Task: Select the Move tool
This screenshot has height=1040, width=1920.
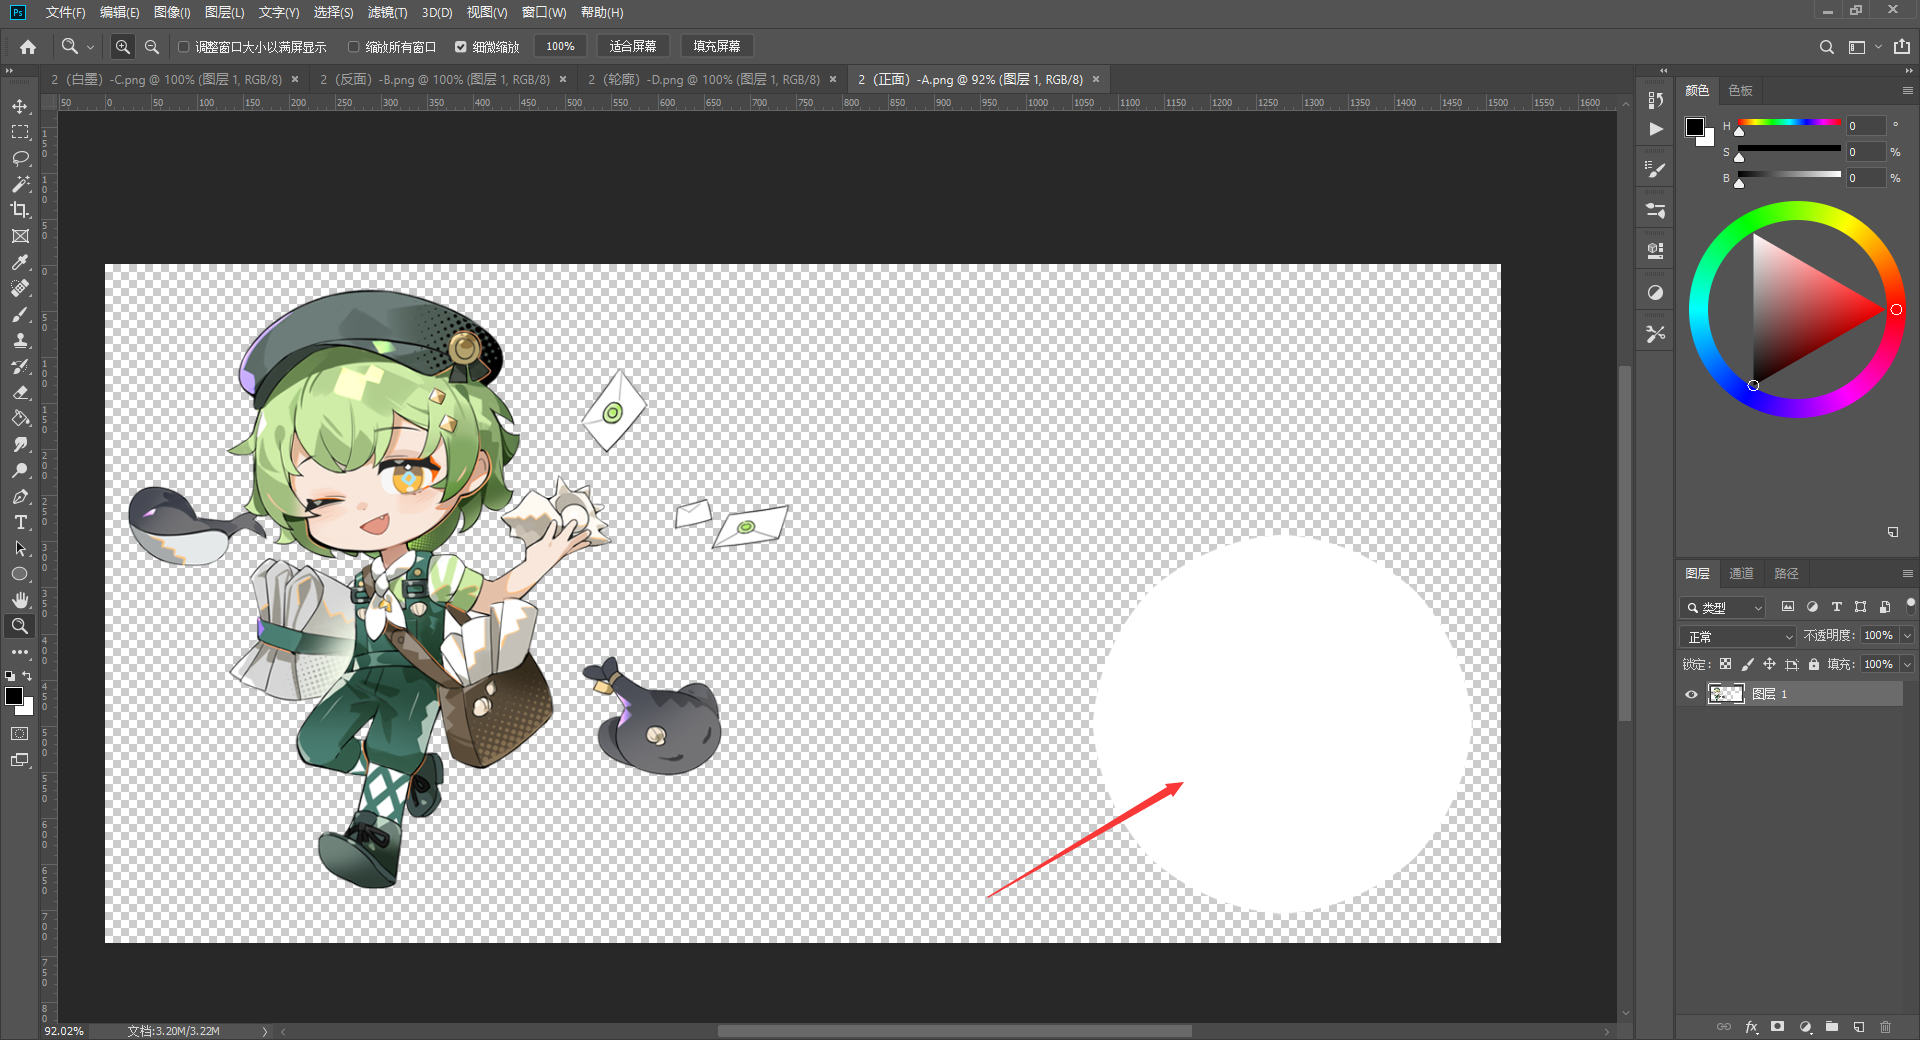Action: click(x=20, y=106)
